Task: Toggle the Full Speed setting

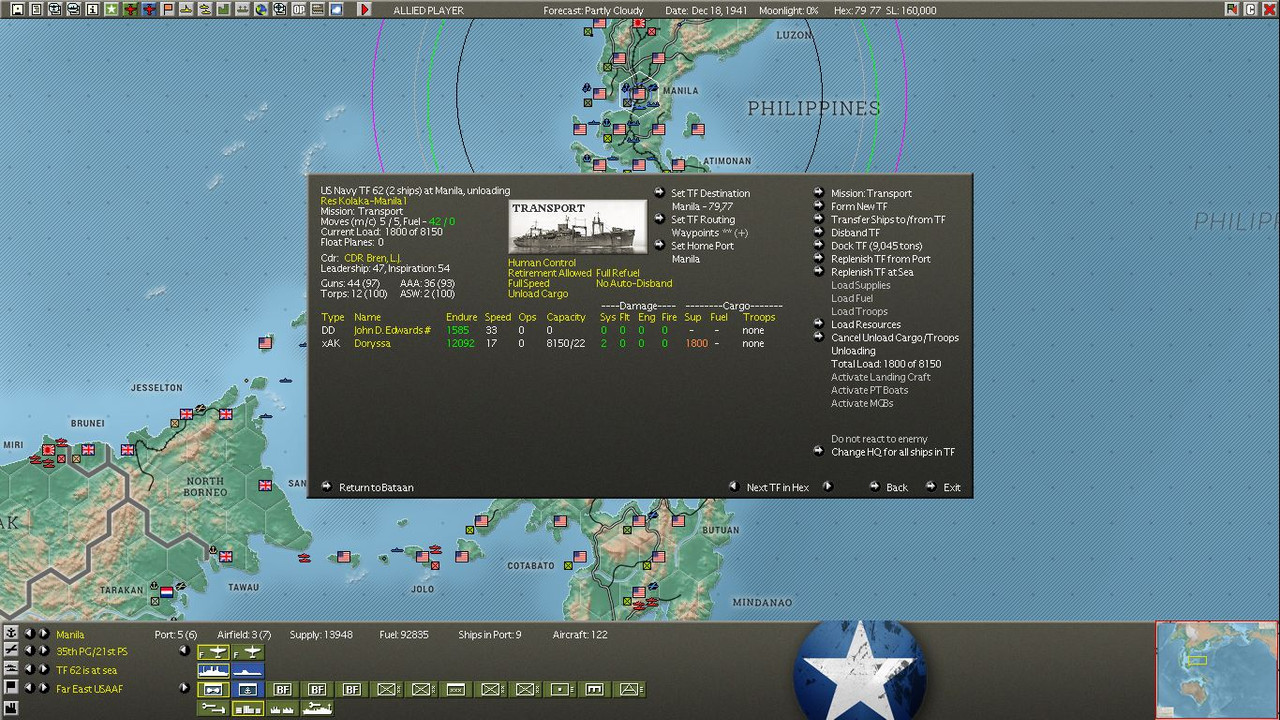Action: (x=529, y=284)
